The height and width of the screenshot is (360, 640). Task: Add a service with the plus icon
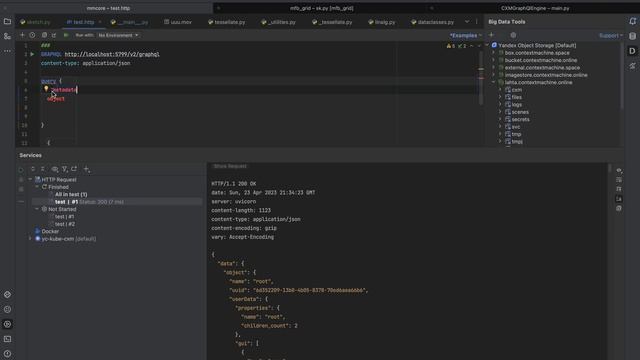coord(87,169)
